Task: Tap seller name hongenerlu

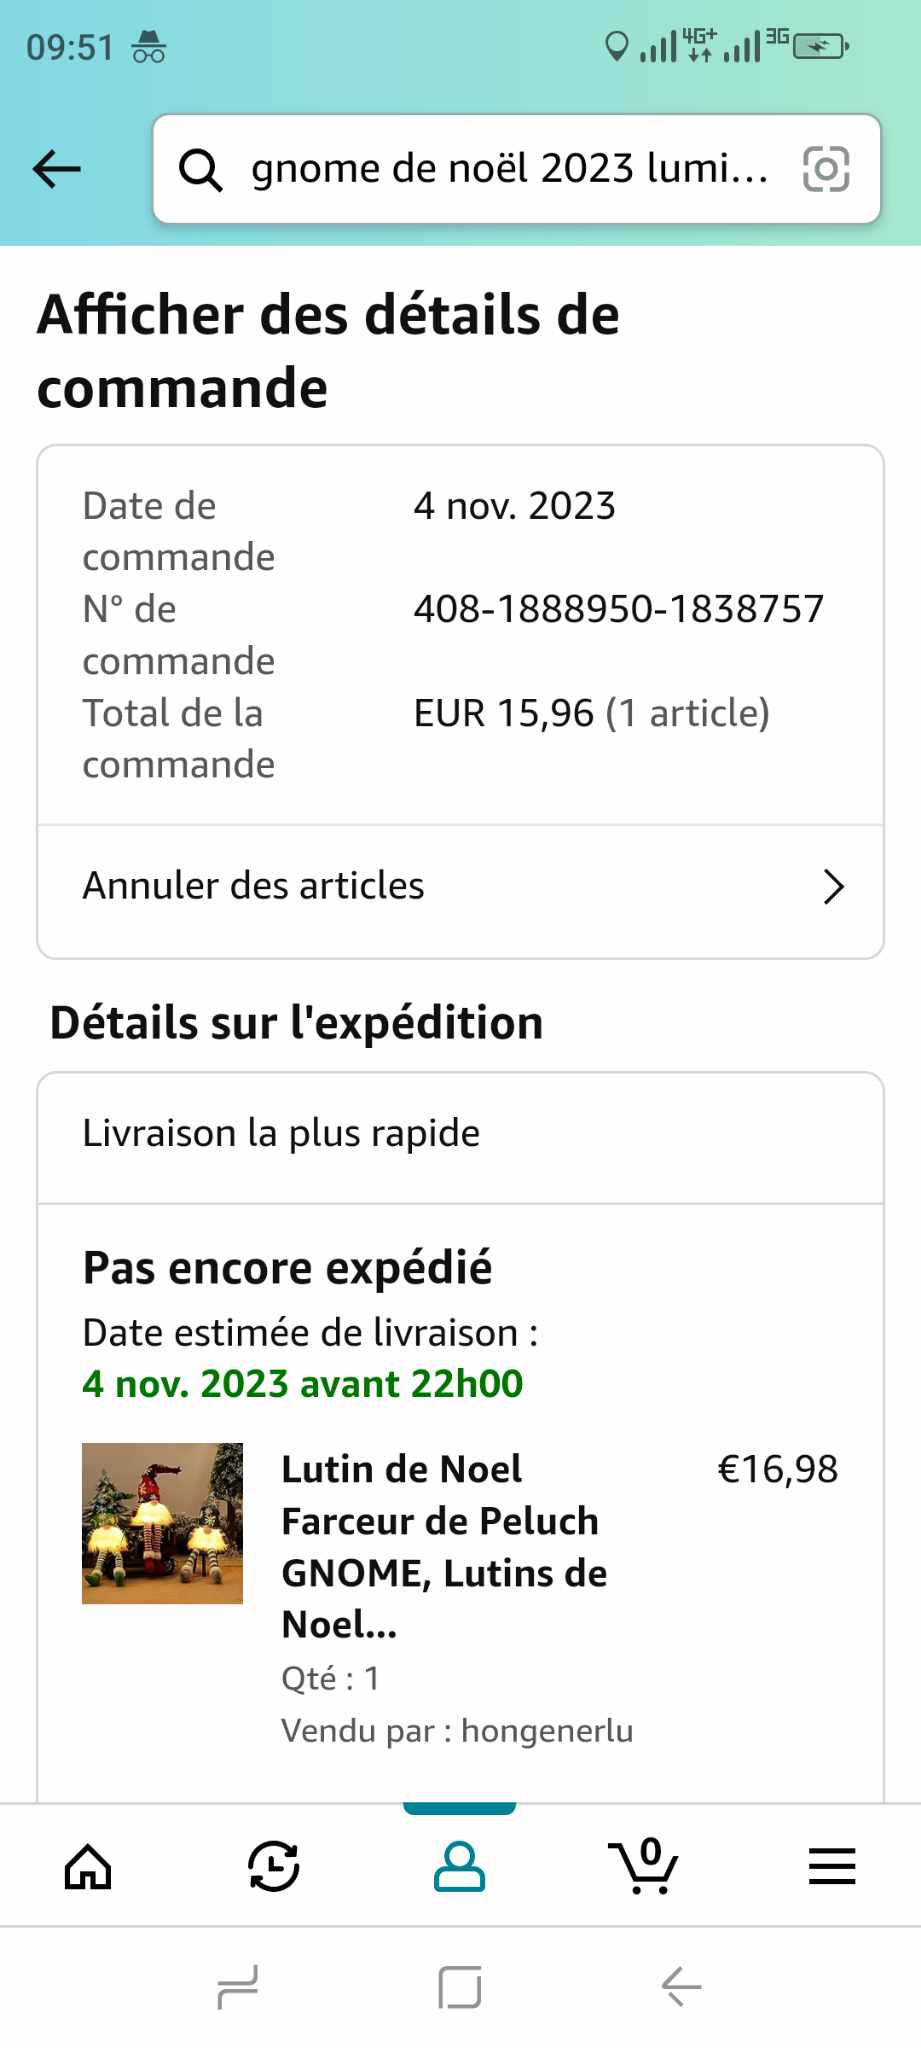Action: (x=547, y=1731)
